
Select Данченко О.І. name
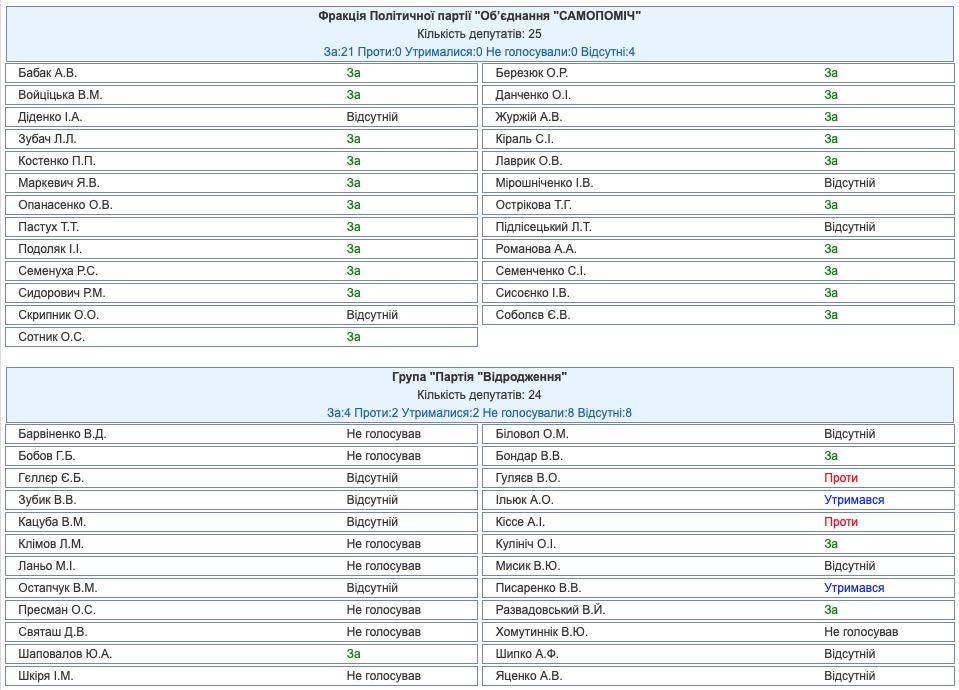pos(533,95)
